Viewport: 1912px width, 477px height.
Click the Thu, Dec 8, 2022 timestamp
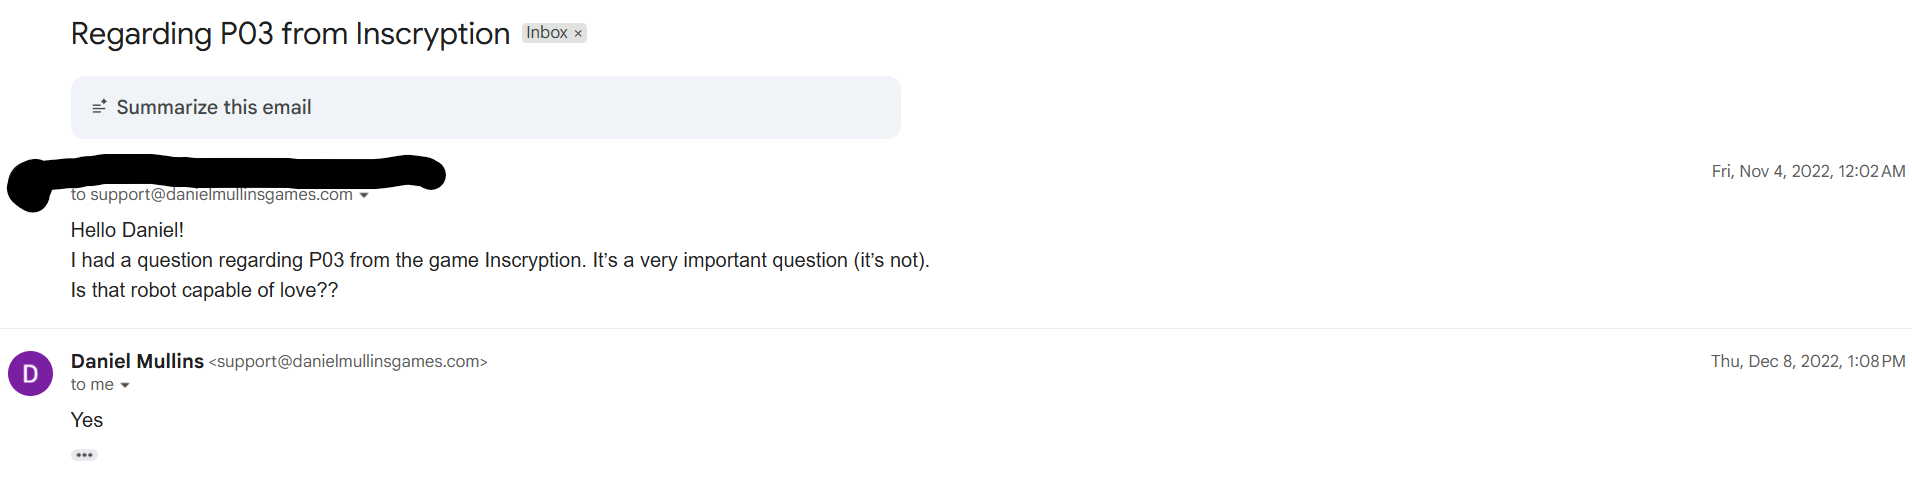click(1808, 361)
